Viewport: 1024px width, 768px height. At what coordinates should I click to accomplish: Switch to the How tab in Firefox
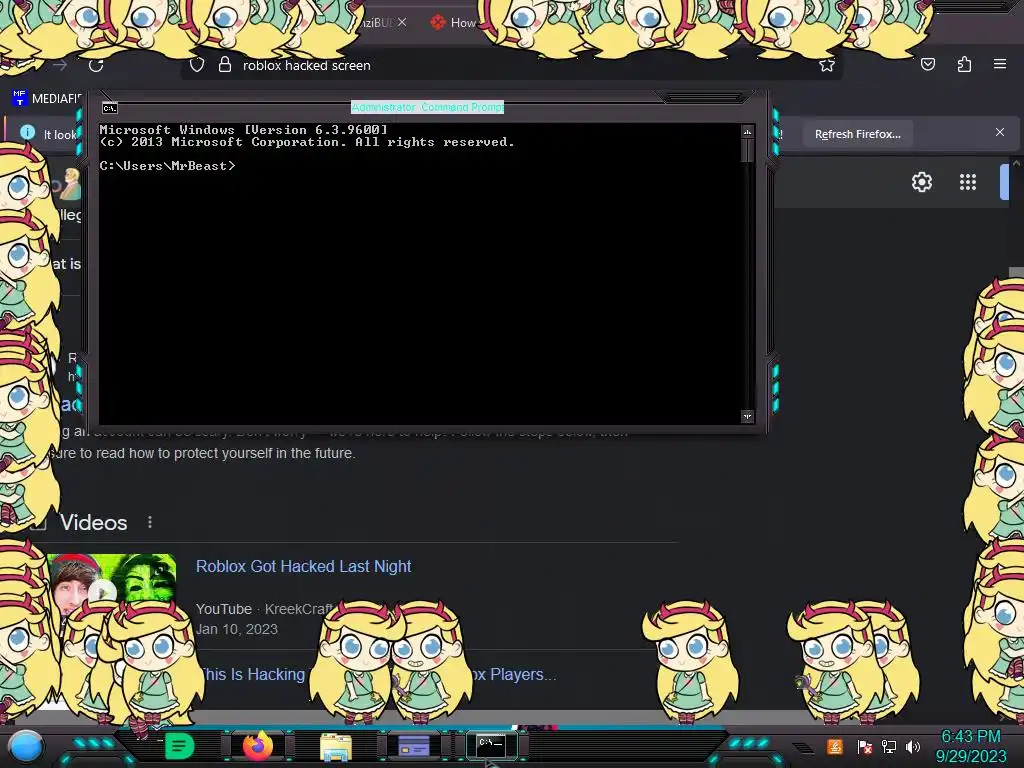[x=454, y=22]
